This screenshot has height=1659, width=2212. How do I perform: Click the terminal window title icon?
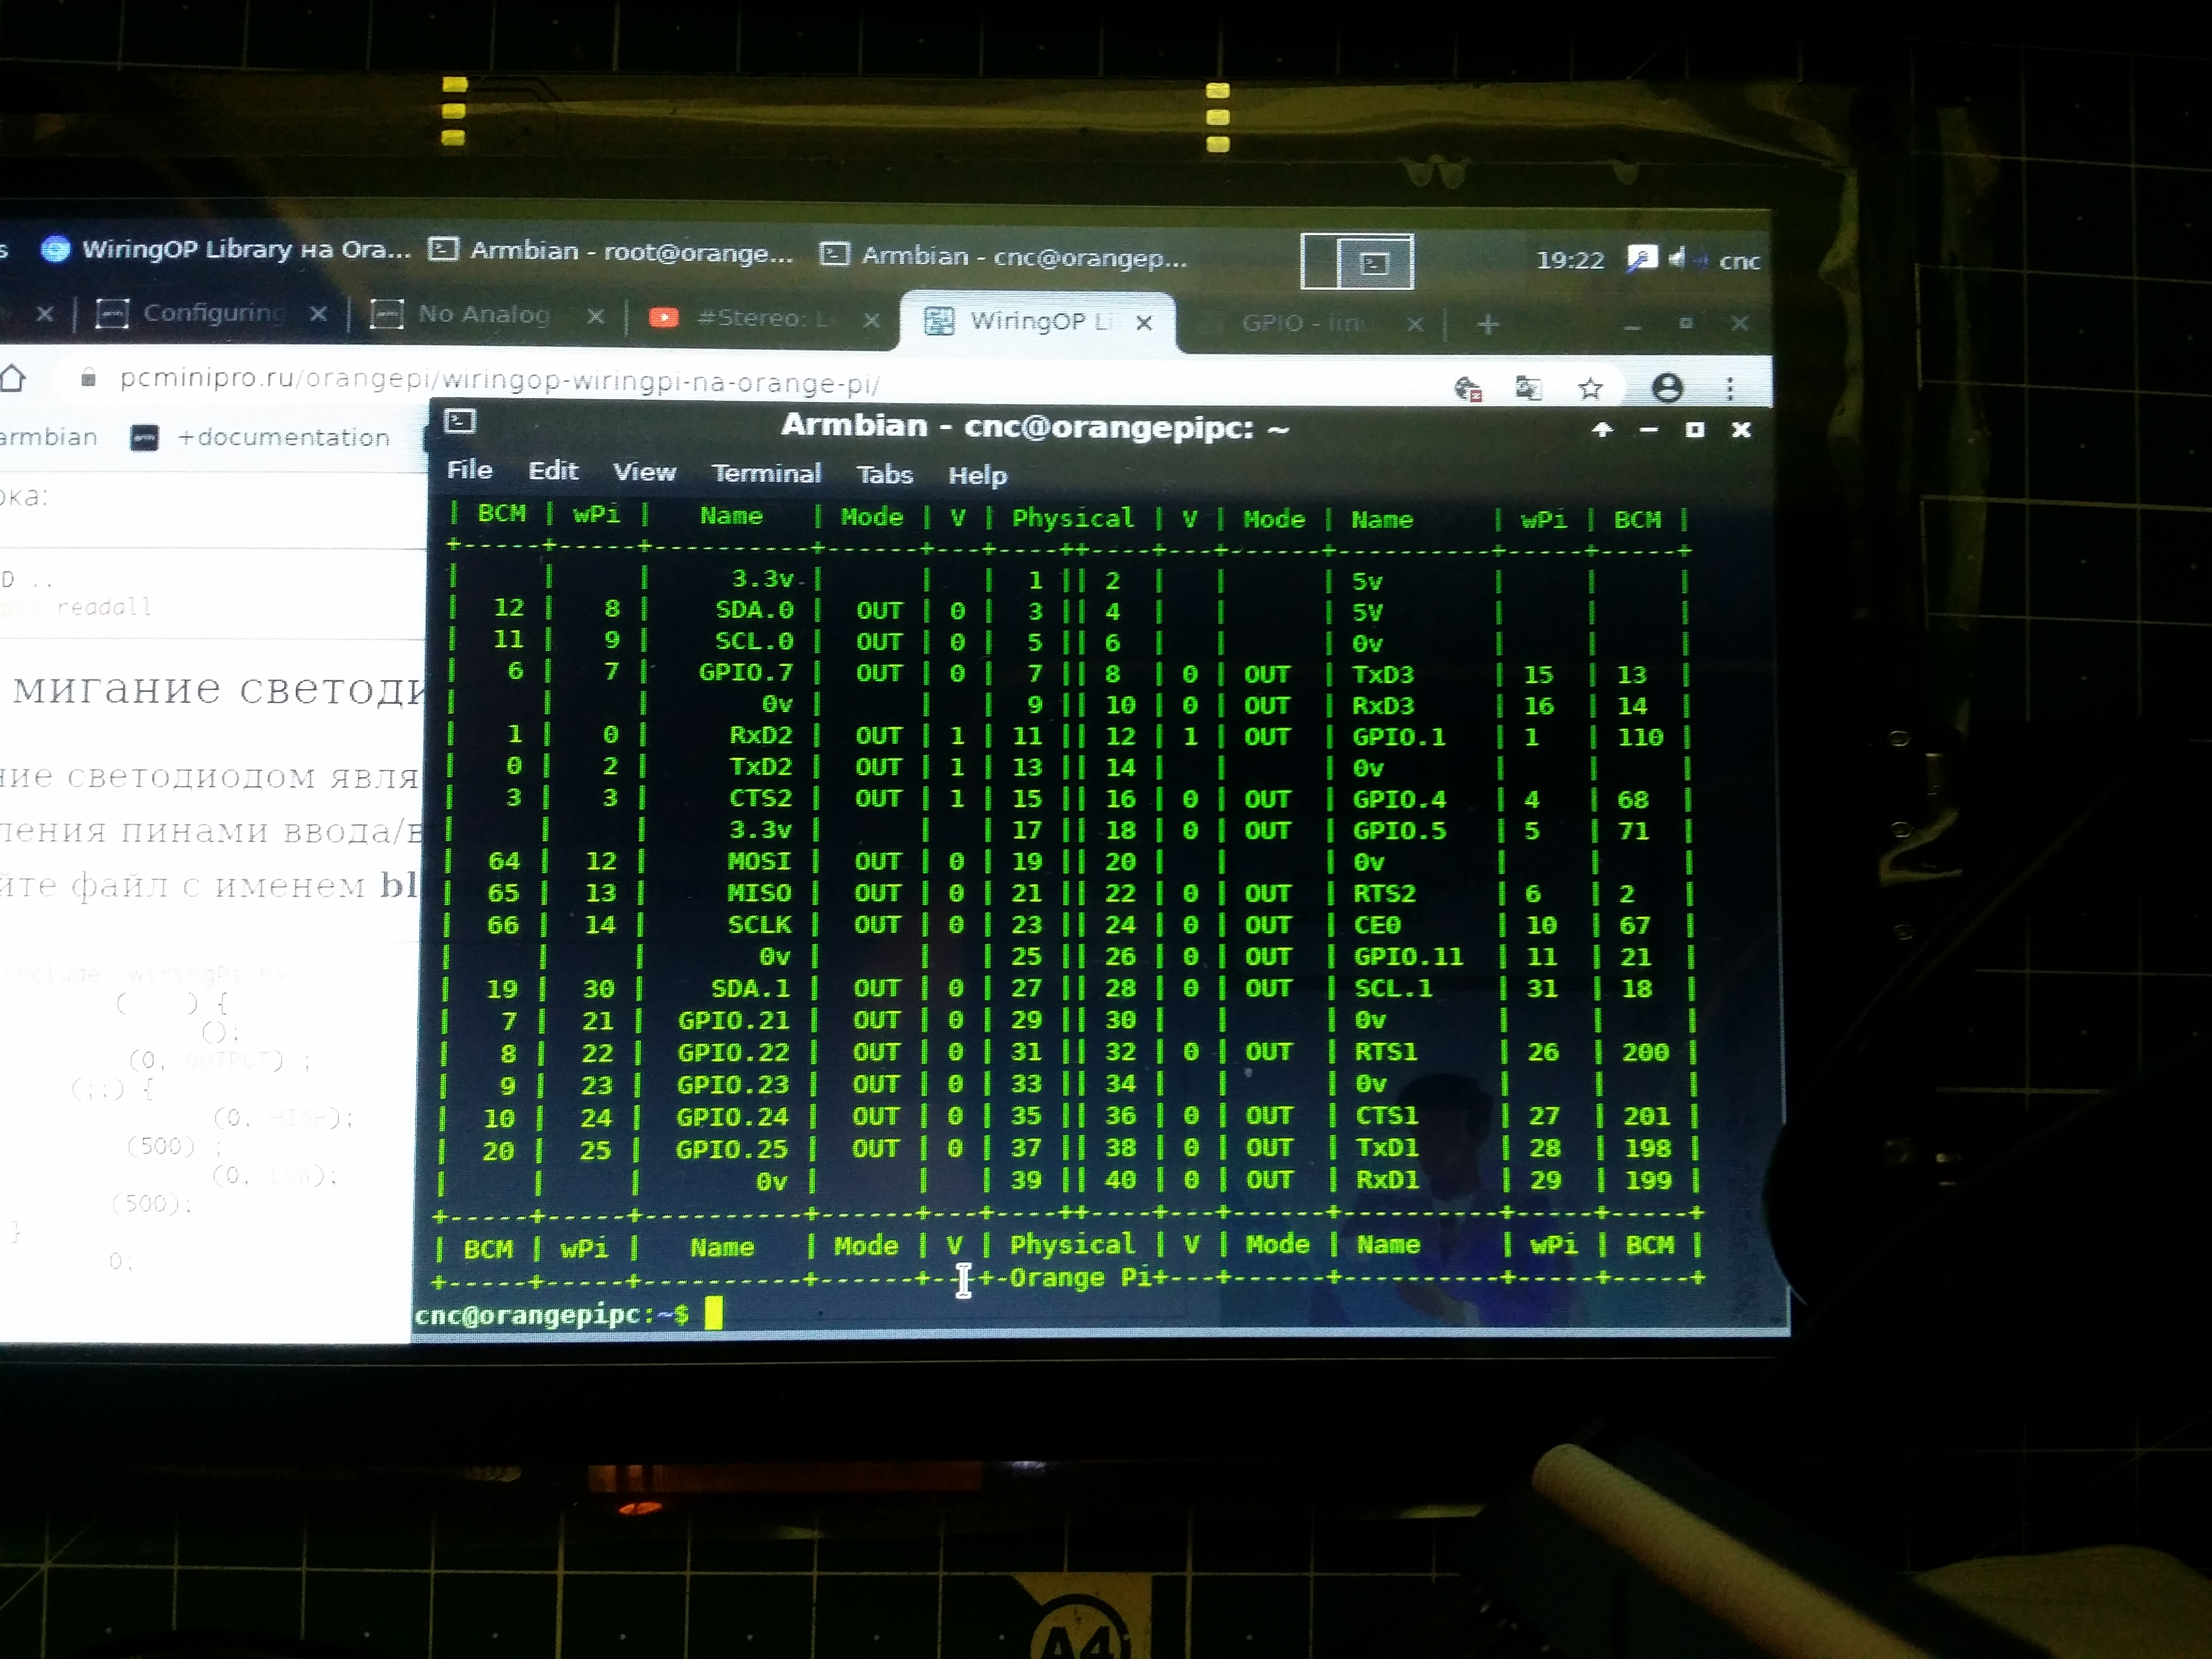pyautogui.click(x=459, y=421)
